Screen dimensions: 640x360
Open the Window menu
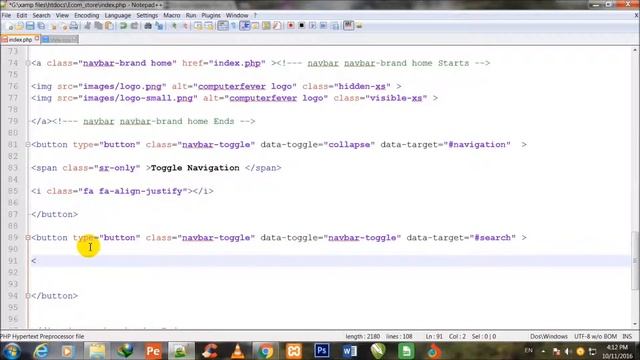tap(237, 16)
